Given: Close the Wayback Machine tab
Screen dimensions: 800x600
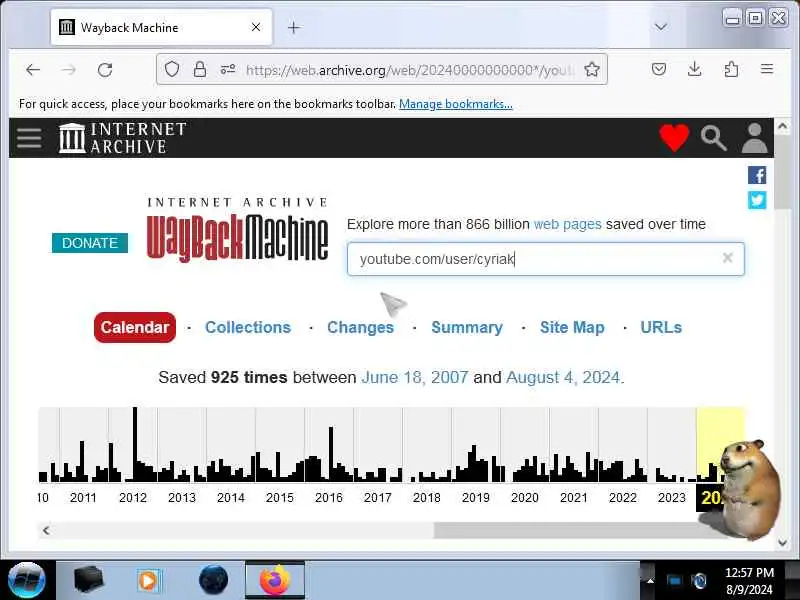Looking at the screenshot, I should 256,27.
